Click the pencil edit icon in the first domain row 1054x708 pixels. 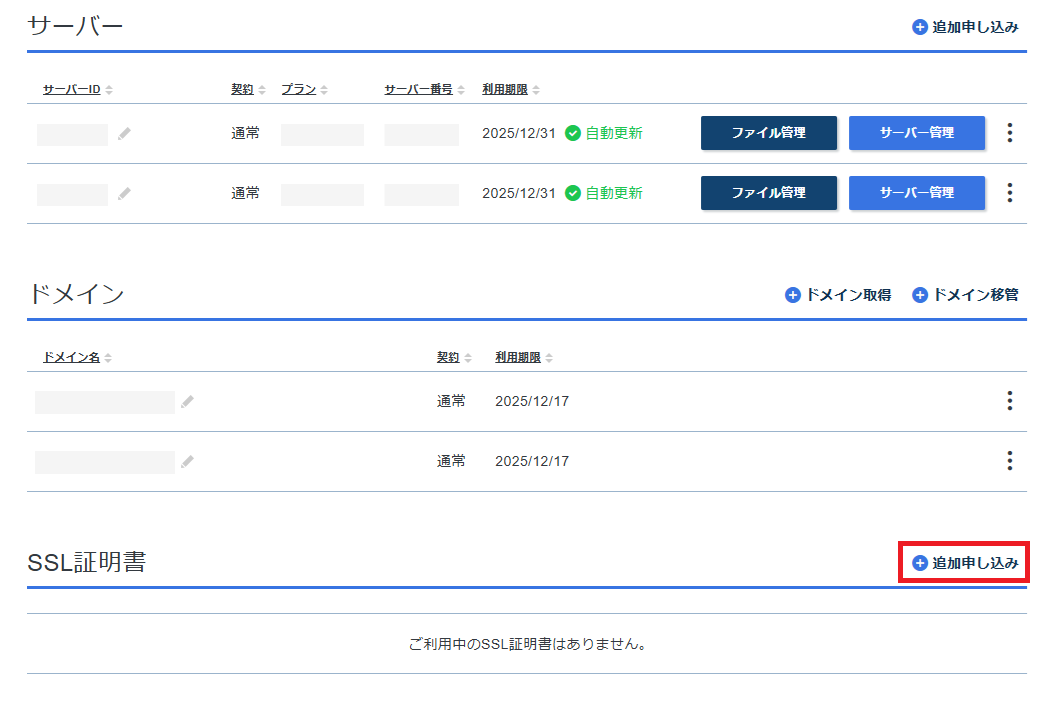(188, 401)
